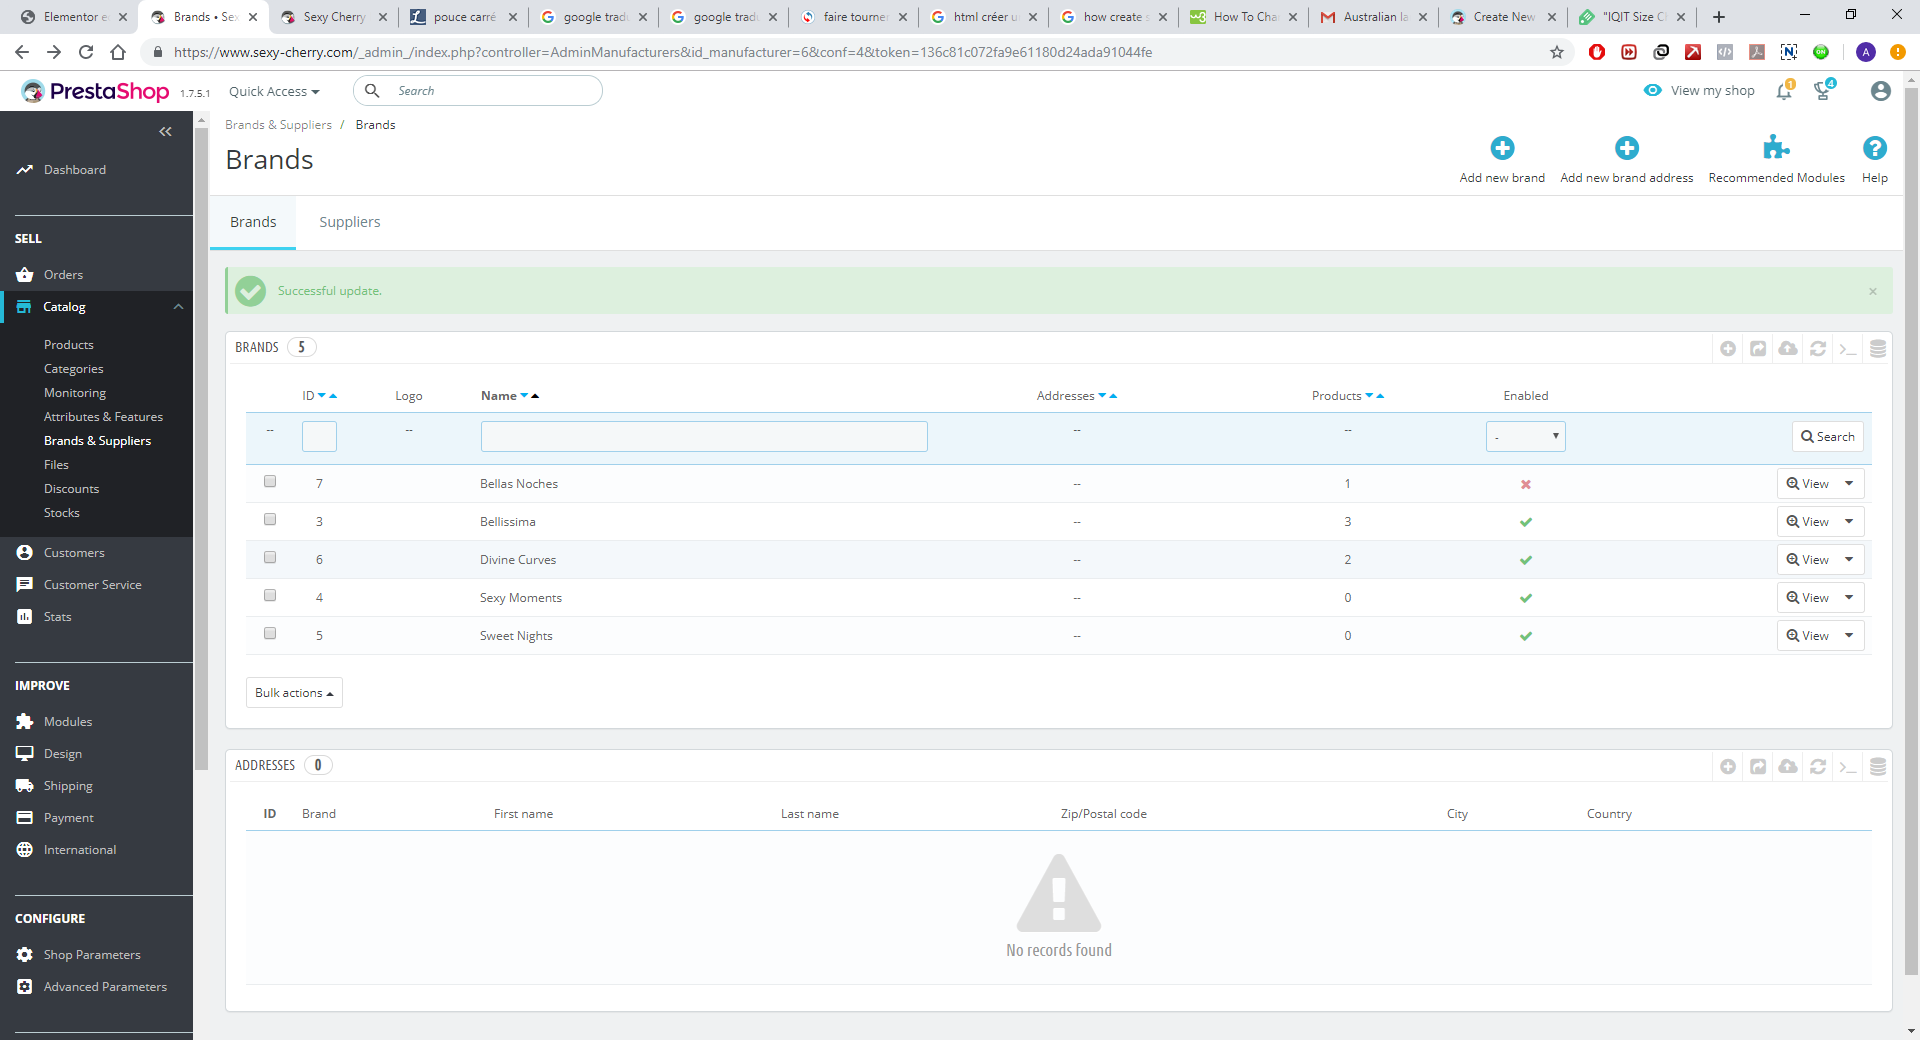This screenshot has width=1920, height=1040.
Task: Check the Sexy Moments row checkbox
Action: 270,596
